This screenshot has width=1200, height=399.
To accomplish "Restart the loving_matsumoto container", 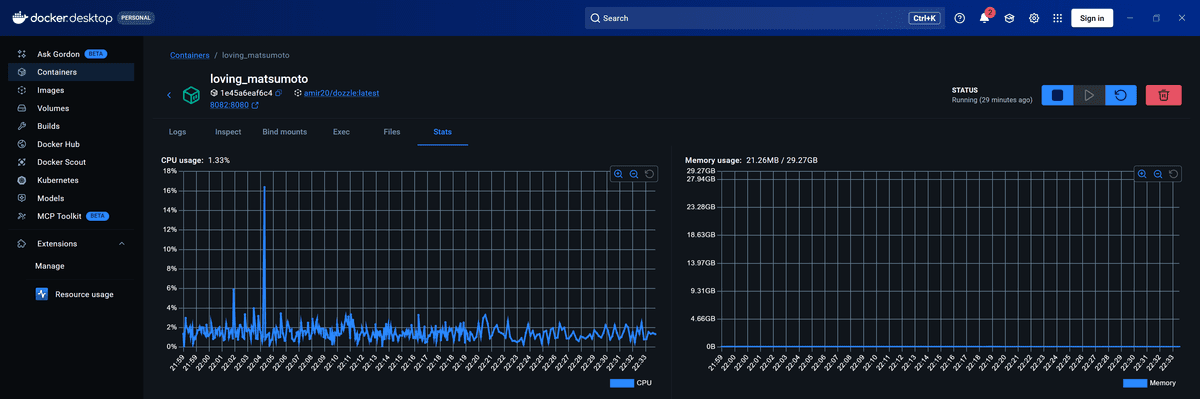I will 1121,95.
